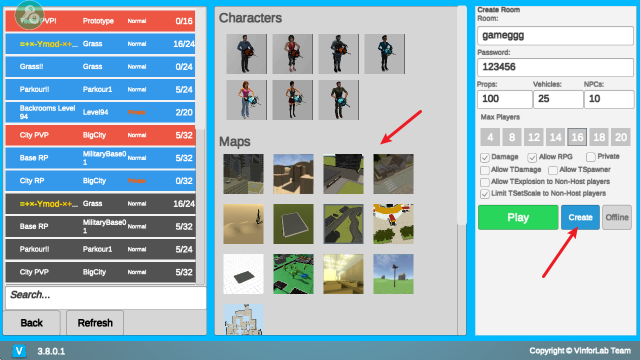The width and height of the screenshot is (640, 360).
Task: Select the dark-haired female character in top row
Action: [293, 54]
